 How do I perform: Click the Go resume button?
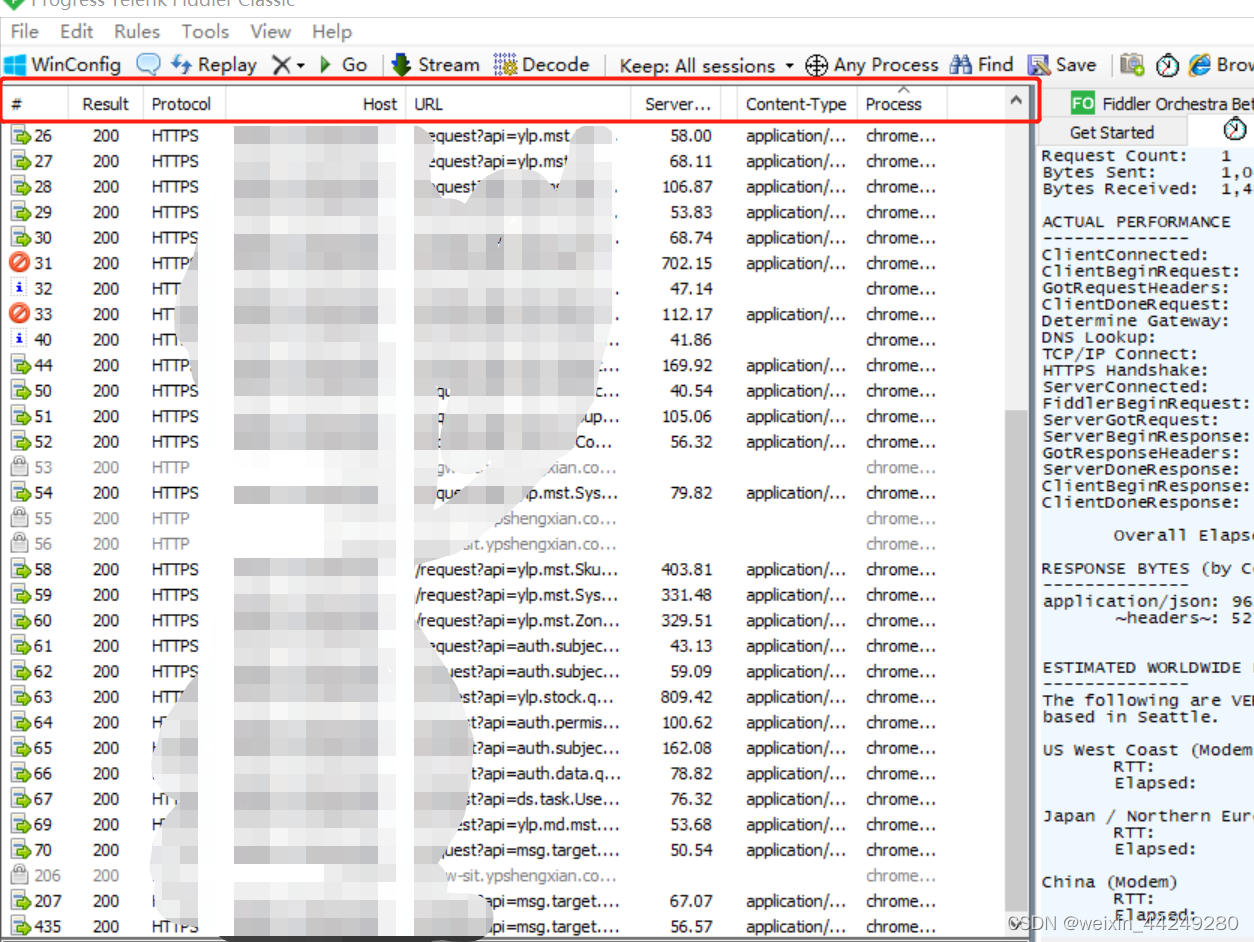[x=343, y=65]
